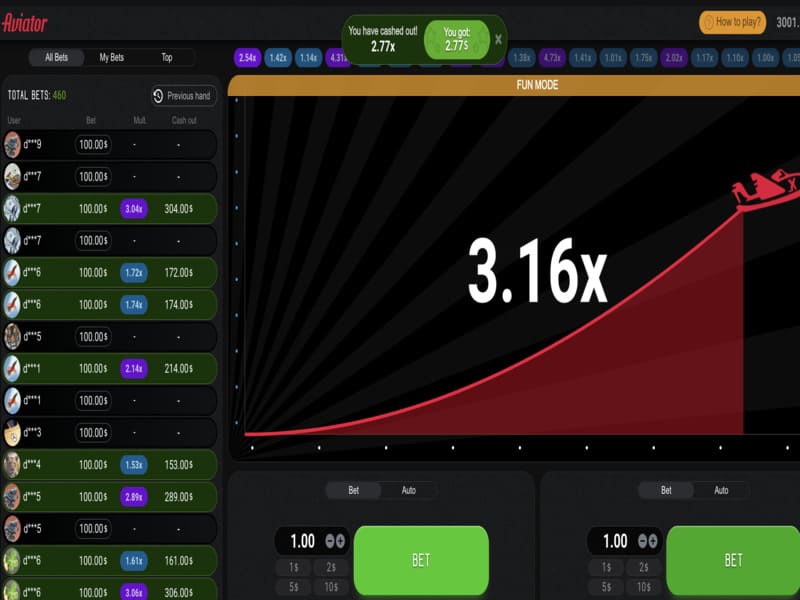The width and height of the screenshot is (800, 600).
Task: Click the 3.16x current multiplier display
Action: (538, 271)
